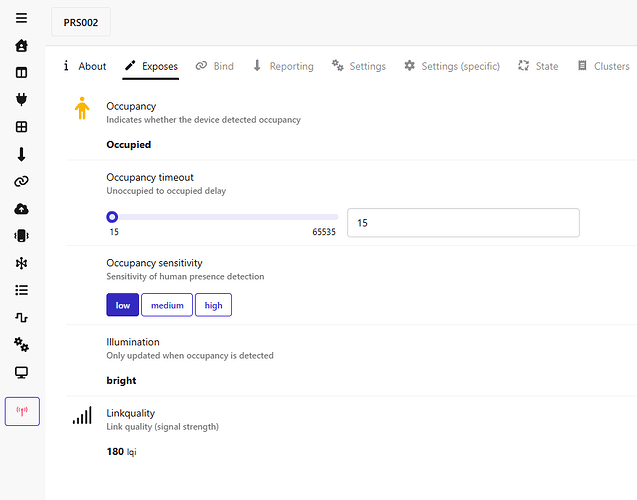Switch to the About tab
The width and height of the screenshot is (637, 500).
(x=84, y=66)
